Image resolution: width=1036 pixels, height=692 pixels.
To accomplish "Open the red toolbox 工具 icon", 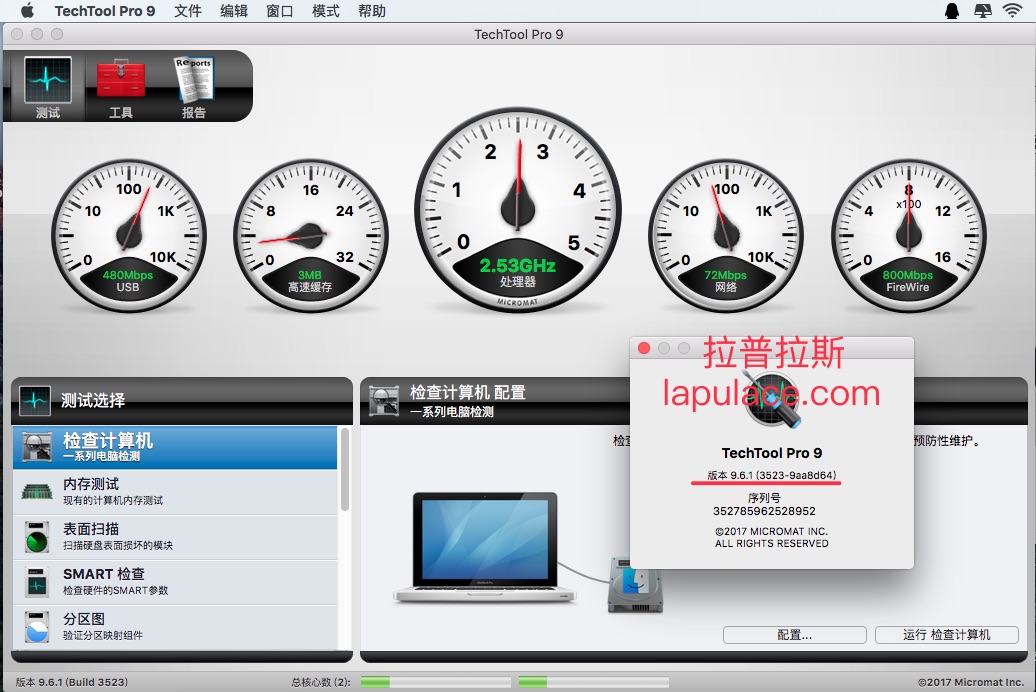I will [x=120, y=79].
